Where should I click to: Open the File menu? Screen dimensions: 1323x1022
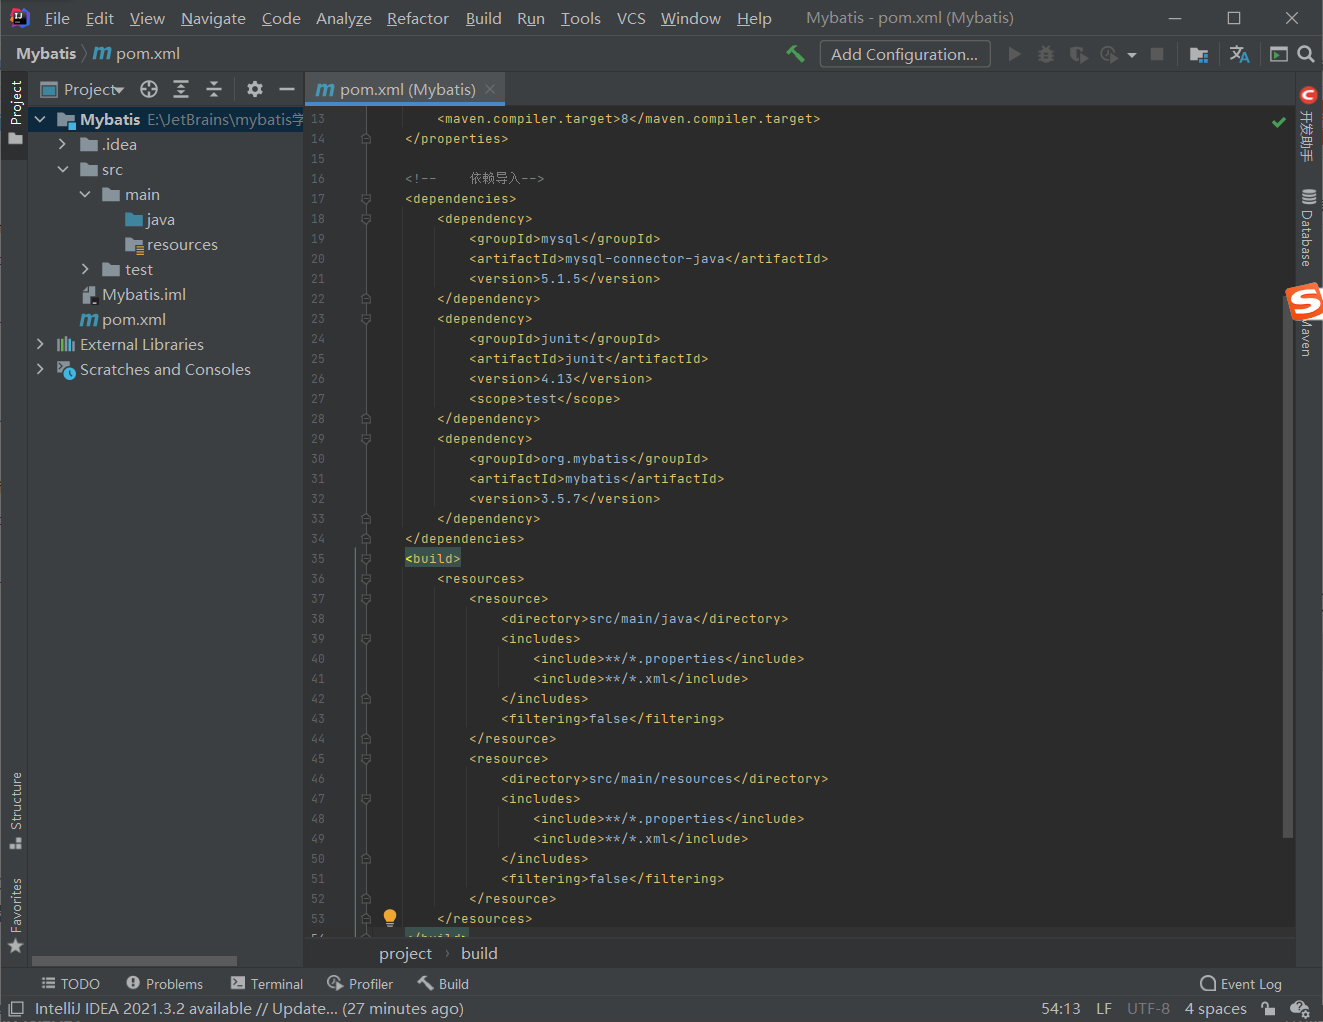tap(57, 18)
